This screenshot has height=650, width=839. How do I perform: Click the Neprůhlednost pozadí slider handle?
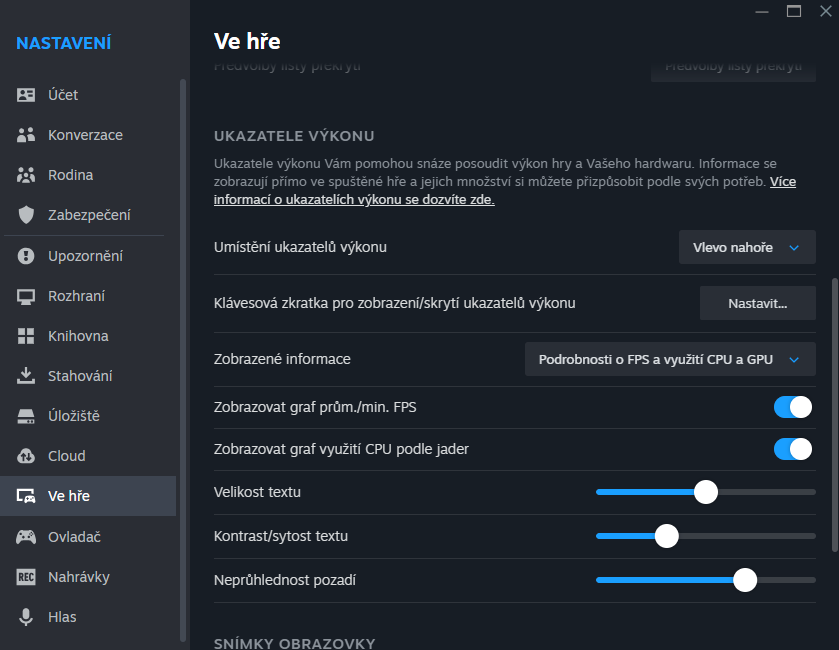coord(744,580)
